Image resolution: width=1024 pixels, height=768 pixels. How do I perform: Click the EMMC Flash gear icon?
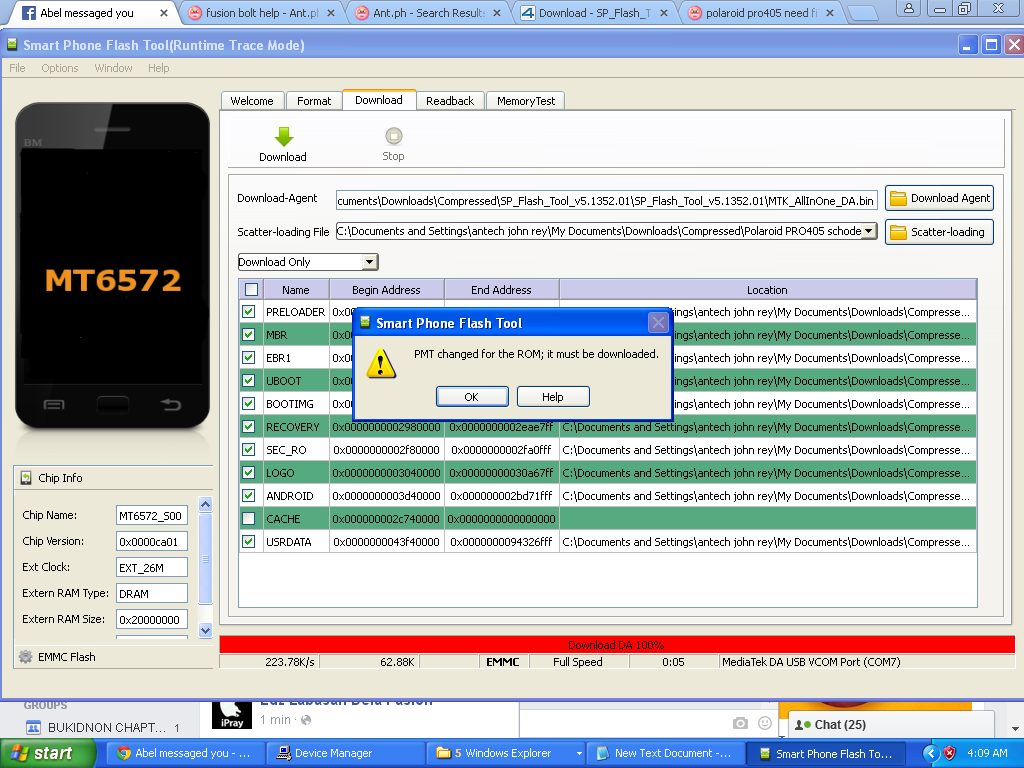25,657
